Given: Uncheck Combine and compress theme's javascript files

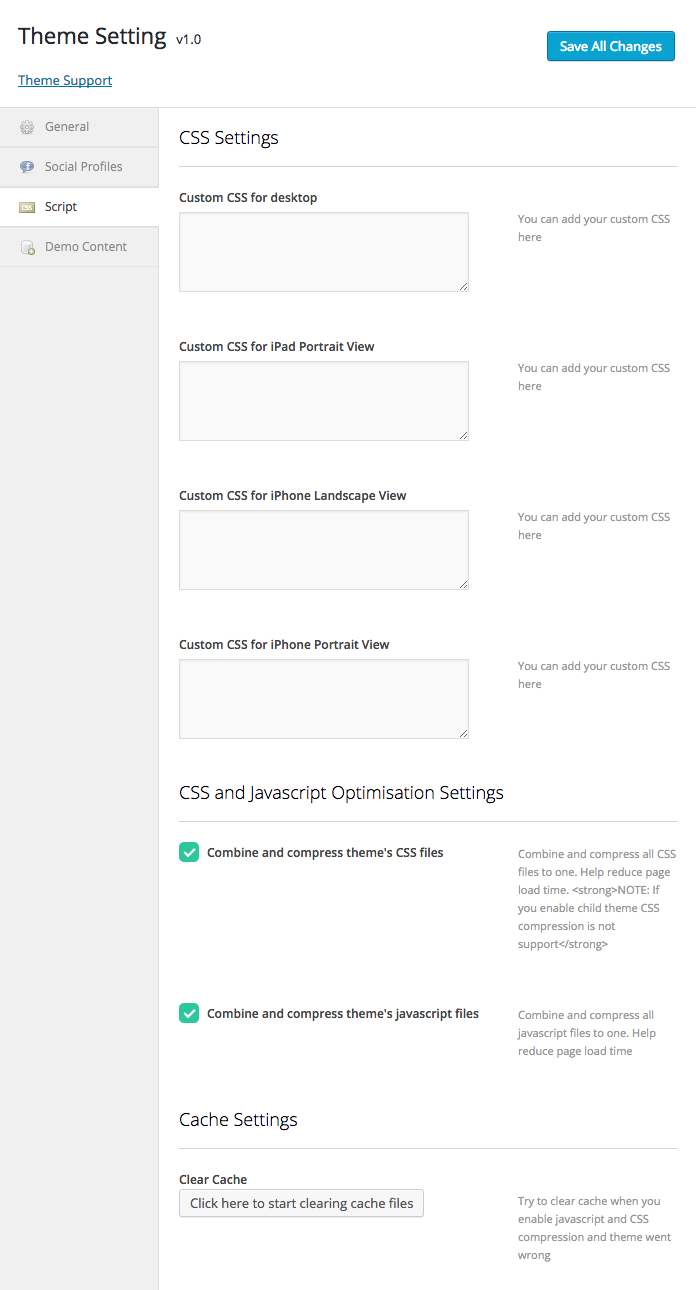Looking at the screenshot, I should pyautogui.click(x=189, y=1013).
